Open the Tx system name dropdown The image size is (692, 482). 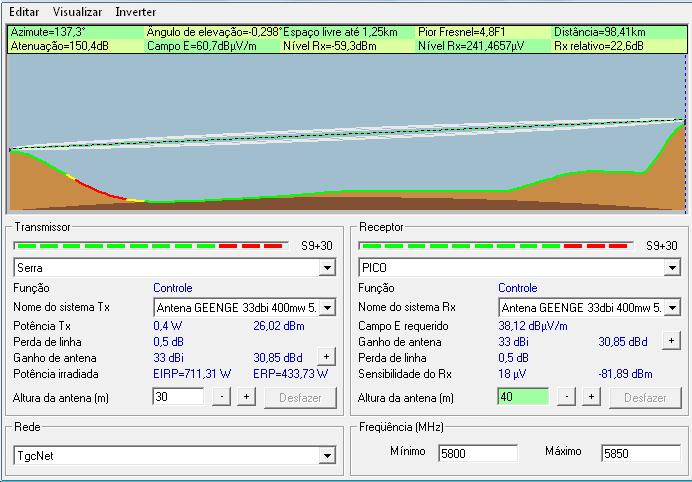[x=327, y=308]
